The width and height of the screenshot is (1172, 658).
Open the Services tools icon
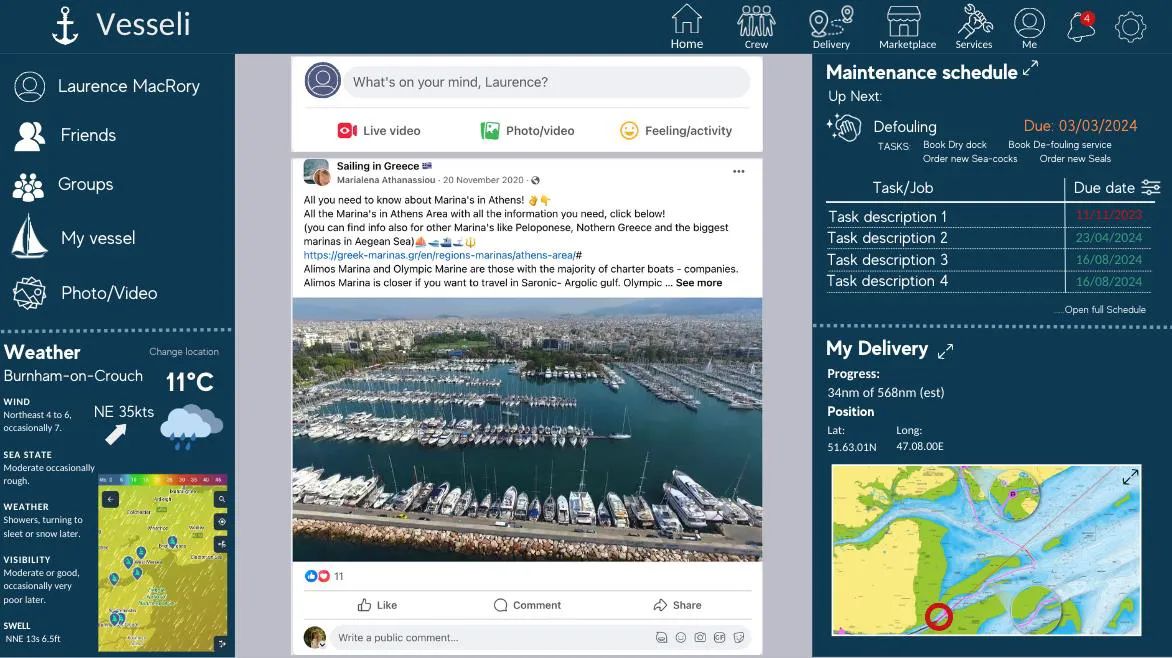pyautogui.click(x=973, y=22)
